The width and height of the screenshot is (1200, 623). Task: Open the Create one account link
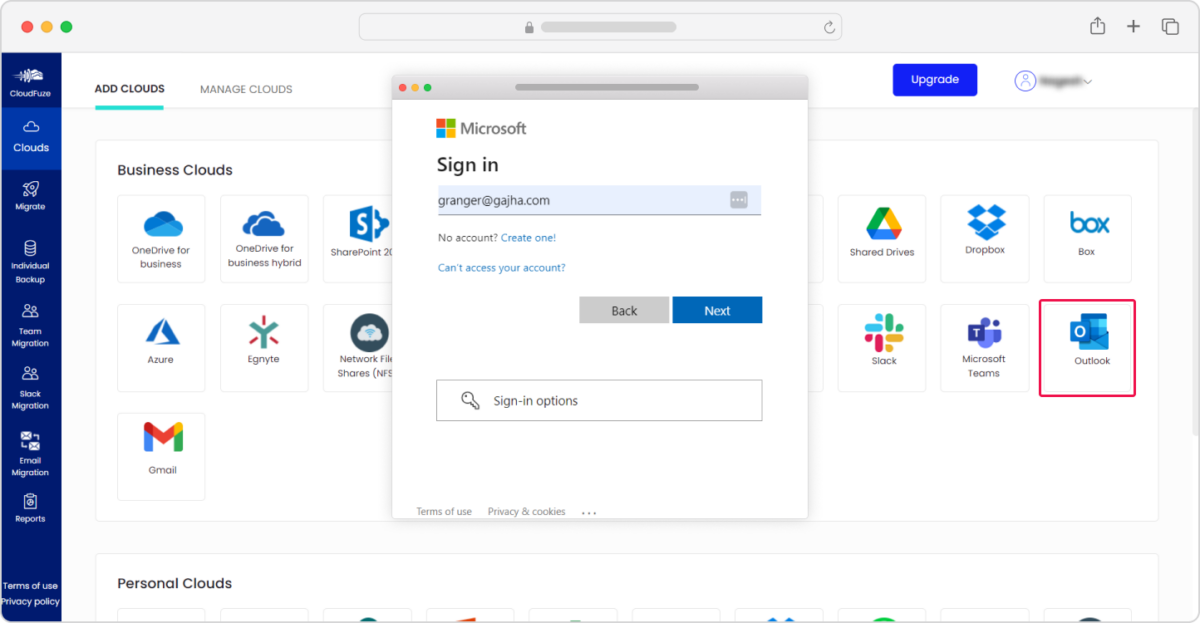point(531,237)
